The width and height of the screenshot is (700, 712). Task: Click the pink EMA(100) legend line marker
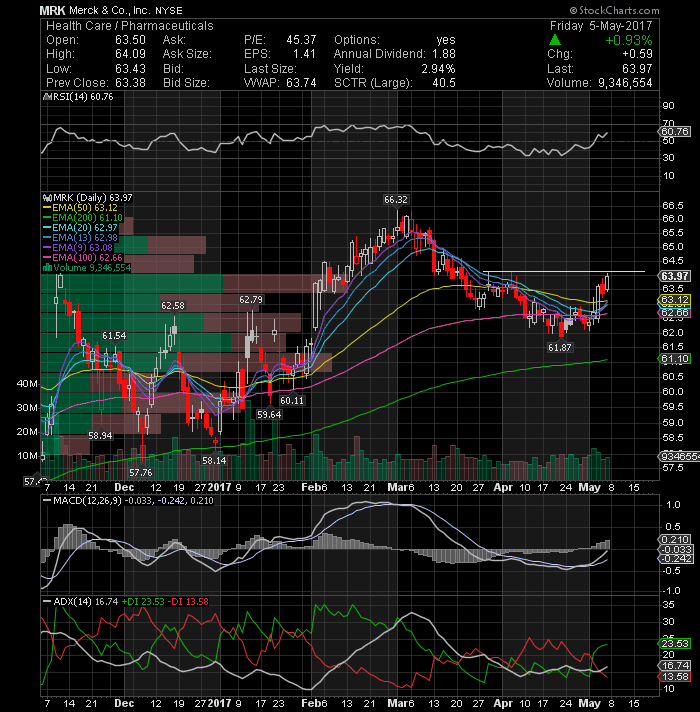47,258
